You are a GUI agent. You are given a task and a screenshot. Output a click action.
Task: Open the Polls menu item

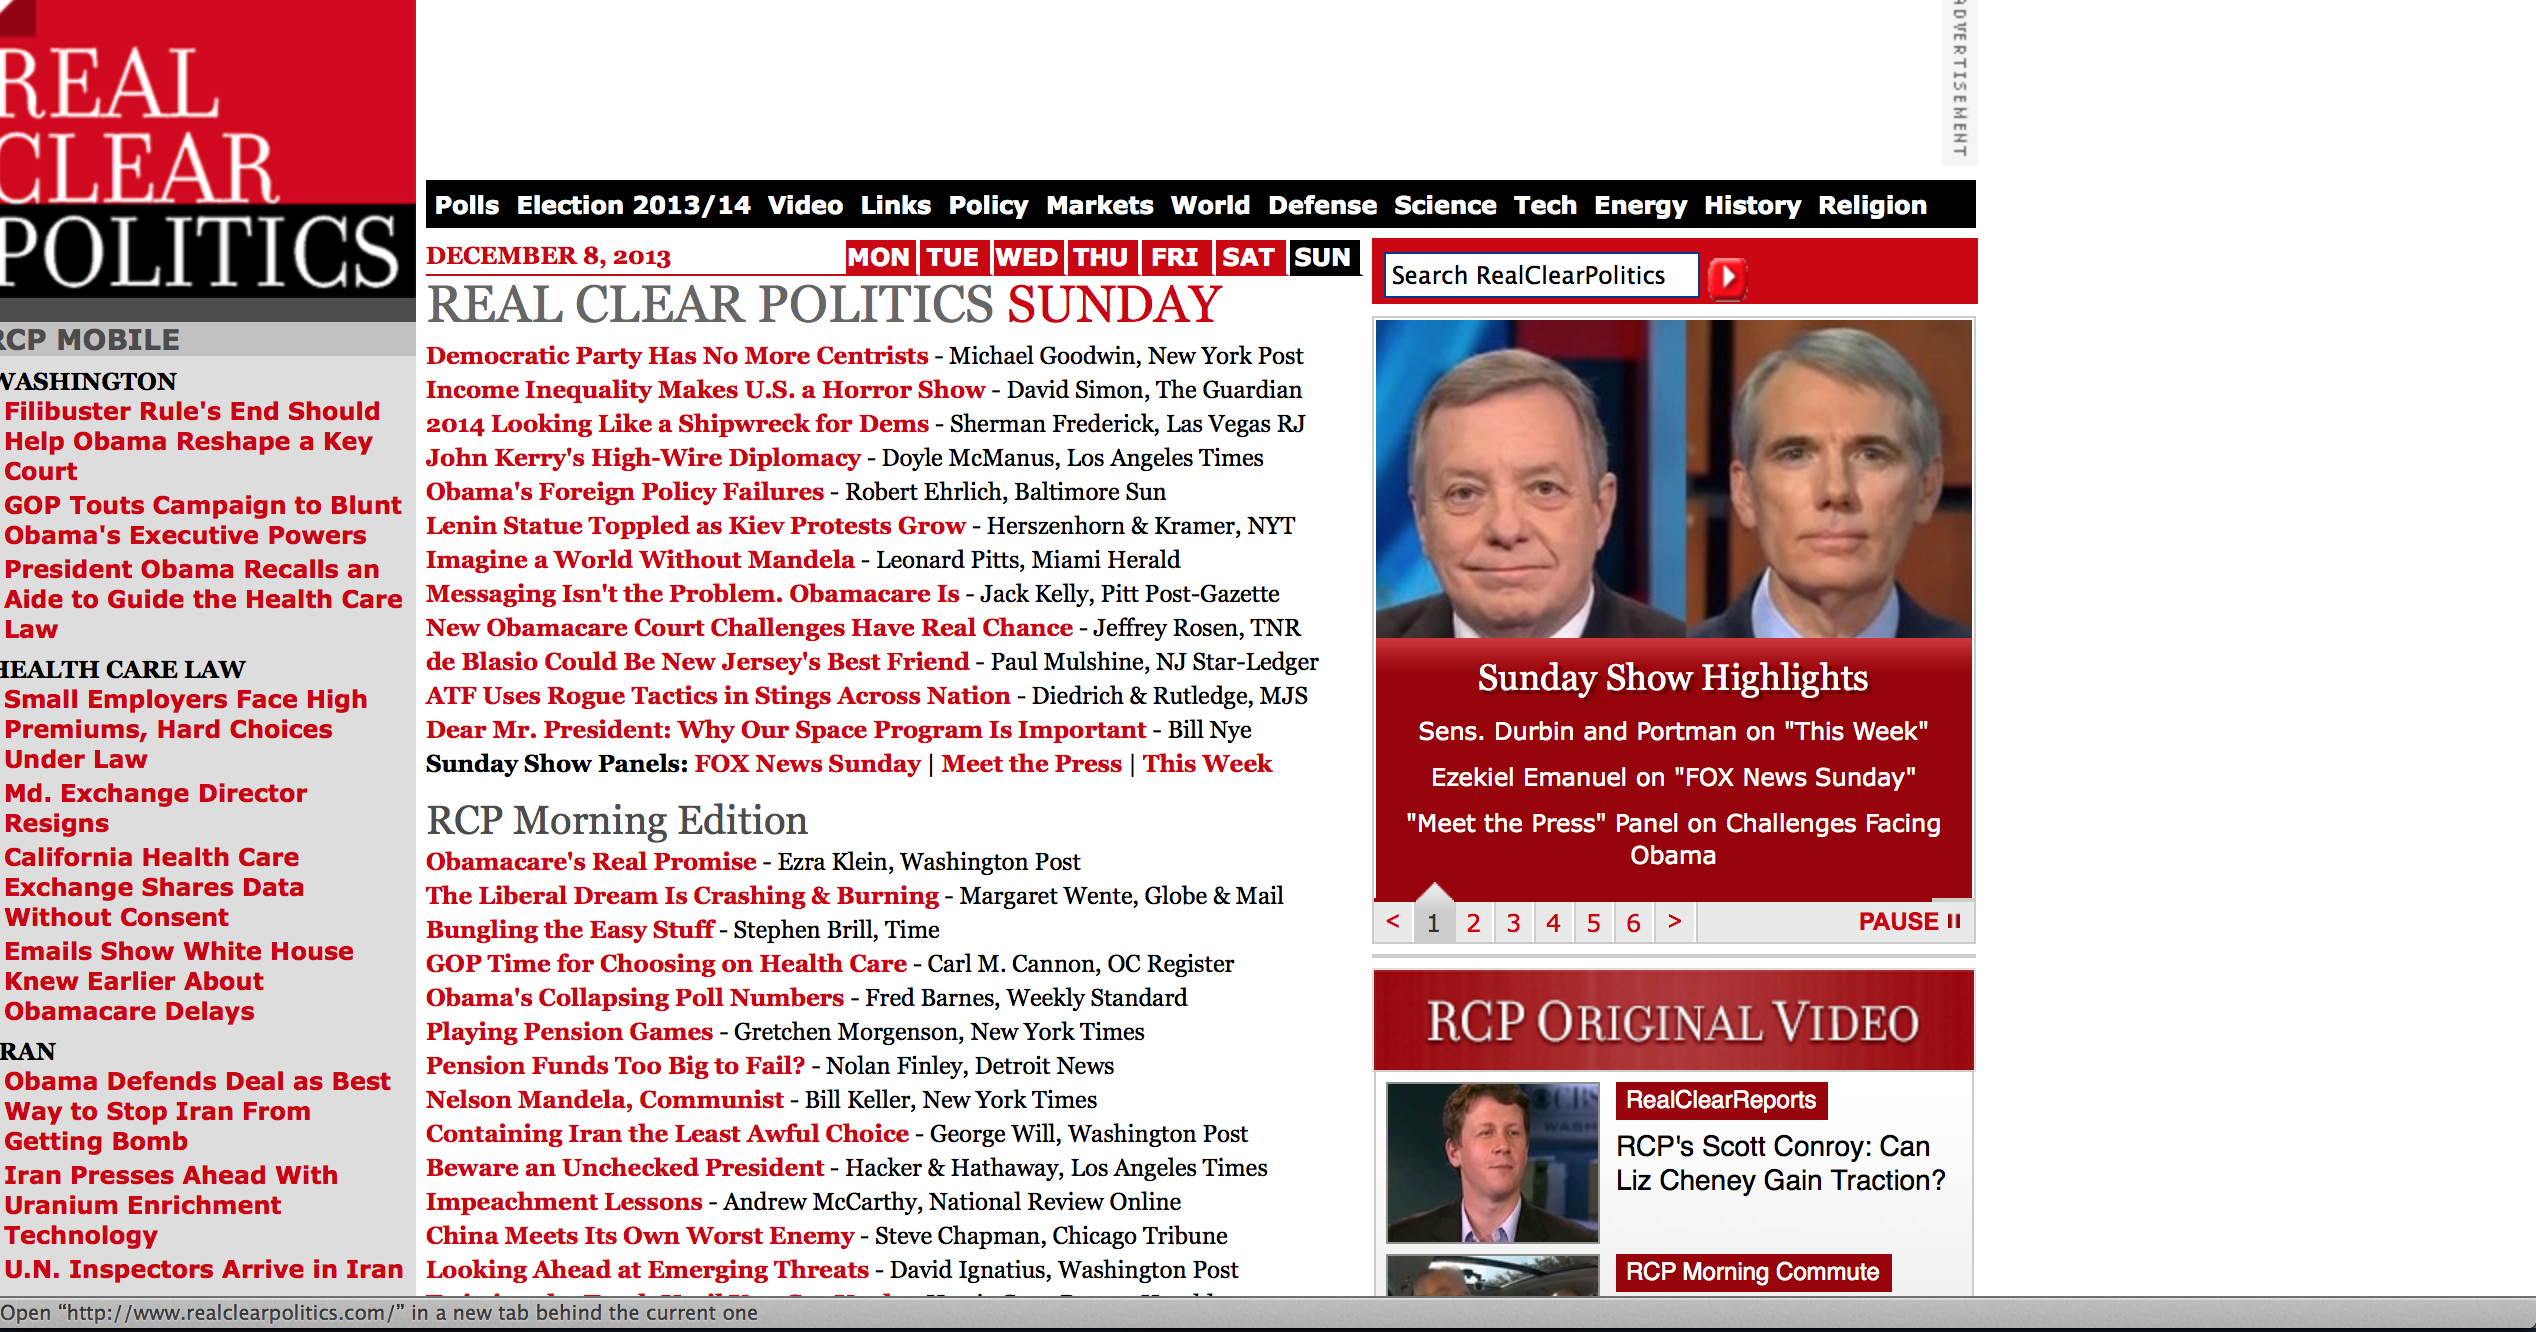pos(466,205)
